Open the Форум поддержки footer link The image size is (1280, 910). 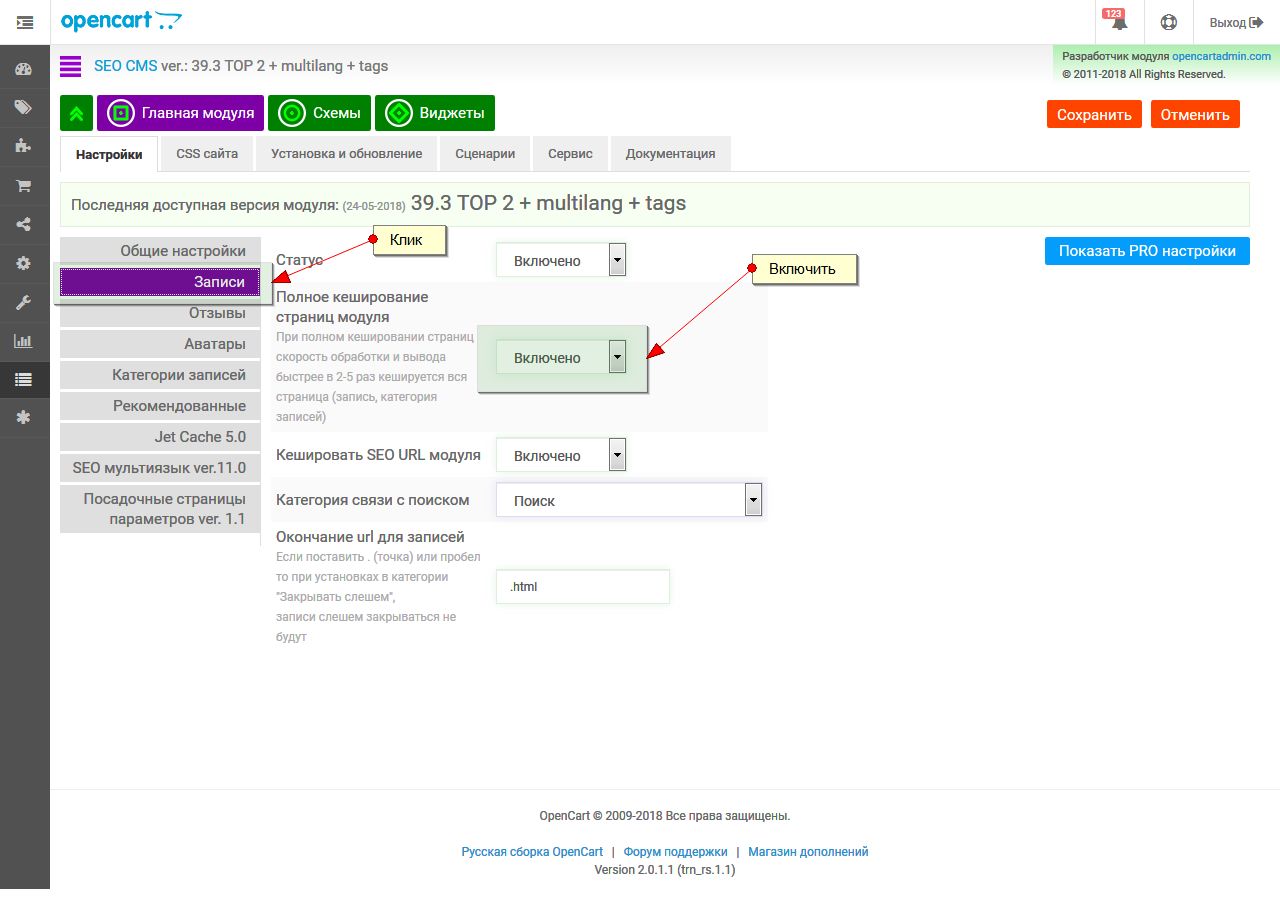pos(676,852)
